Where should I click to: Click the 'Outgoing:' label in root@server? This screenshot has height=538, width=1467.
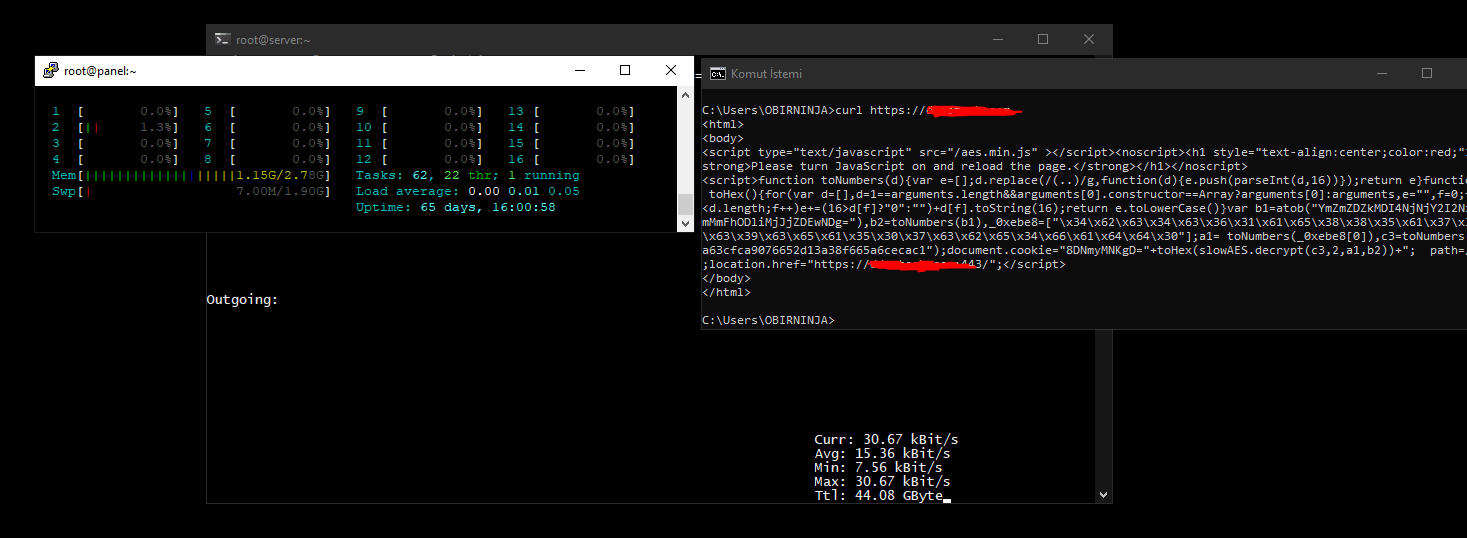click(x=242, y=300)
